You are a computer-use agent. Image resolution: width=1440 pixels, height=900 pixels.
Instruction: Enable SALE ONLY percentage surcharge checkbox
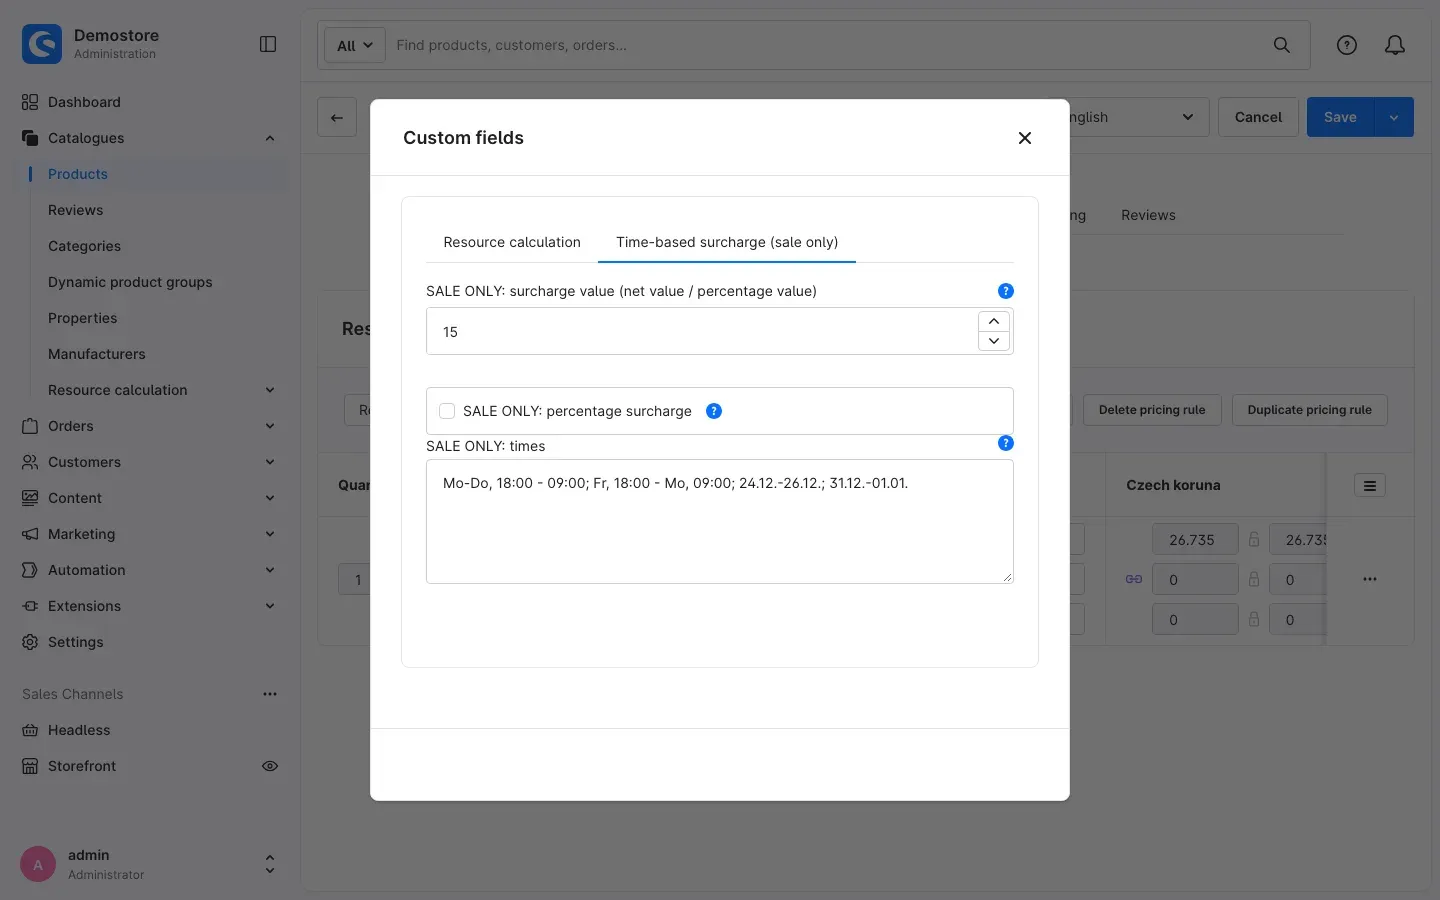[x=447, y=411]
